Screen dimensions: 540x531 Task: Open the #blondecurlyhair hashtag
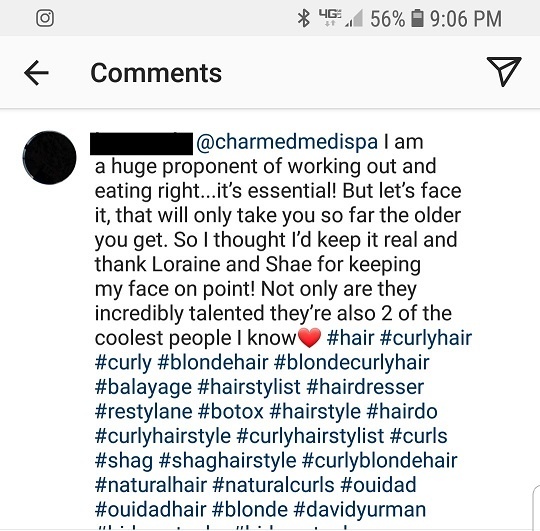[x=352, y=363]
